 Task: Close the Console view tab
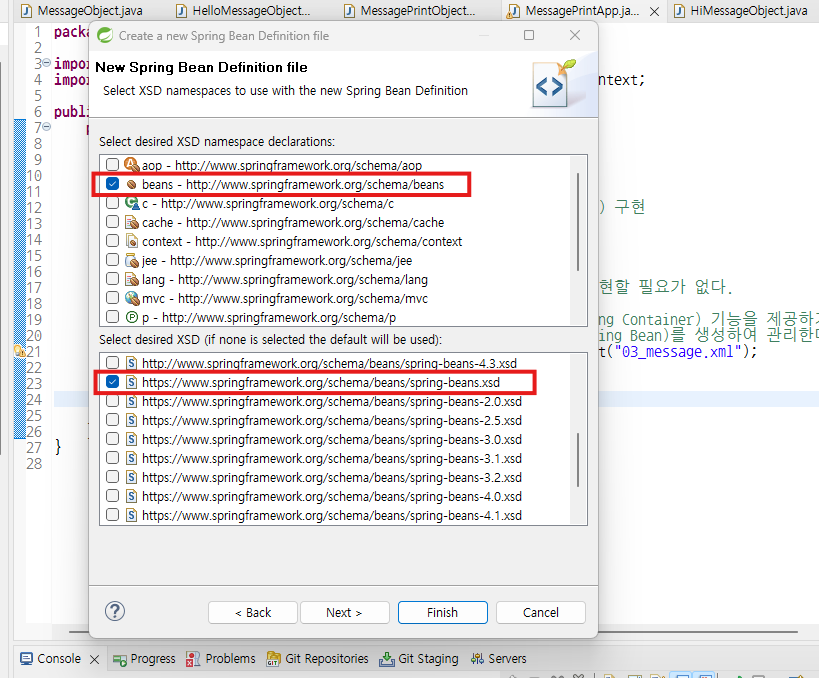click(95, 659)
